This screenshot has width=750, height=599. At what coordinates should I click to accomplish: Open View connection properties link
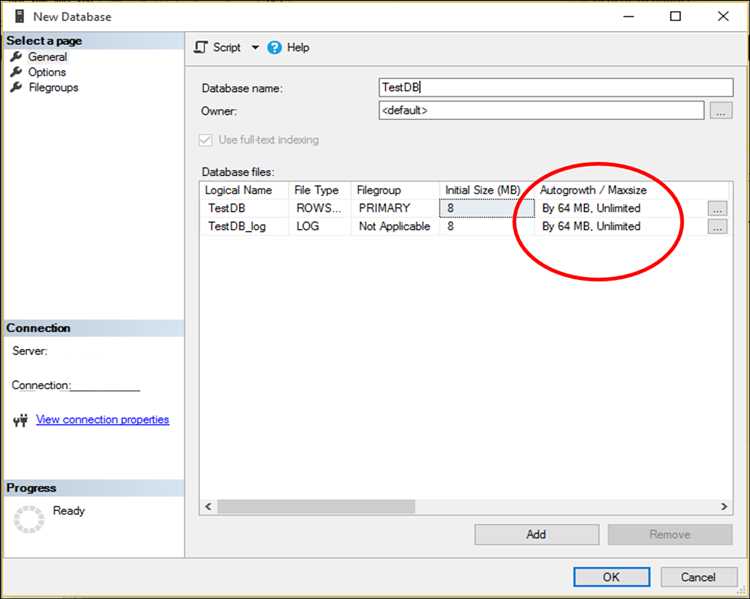point(102,420)
